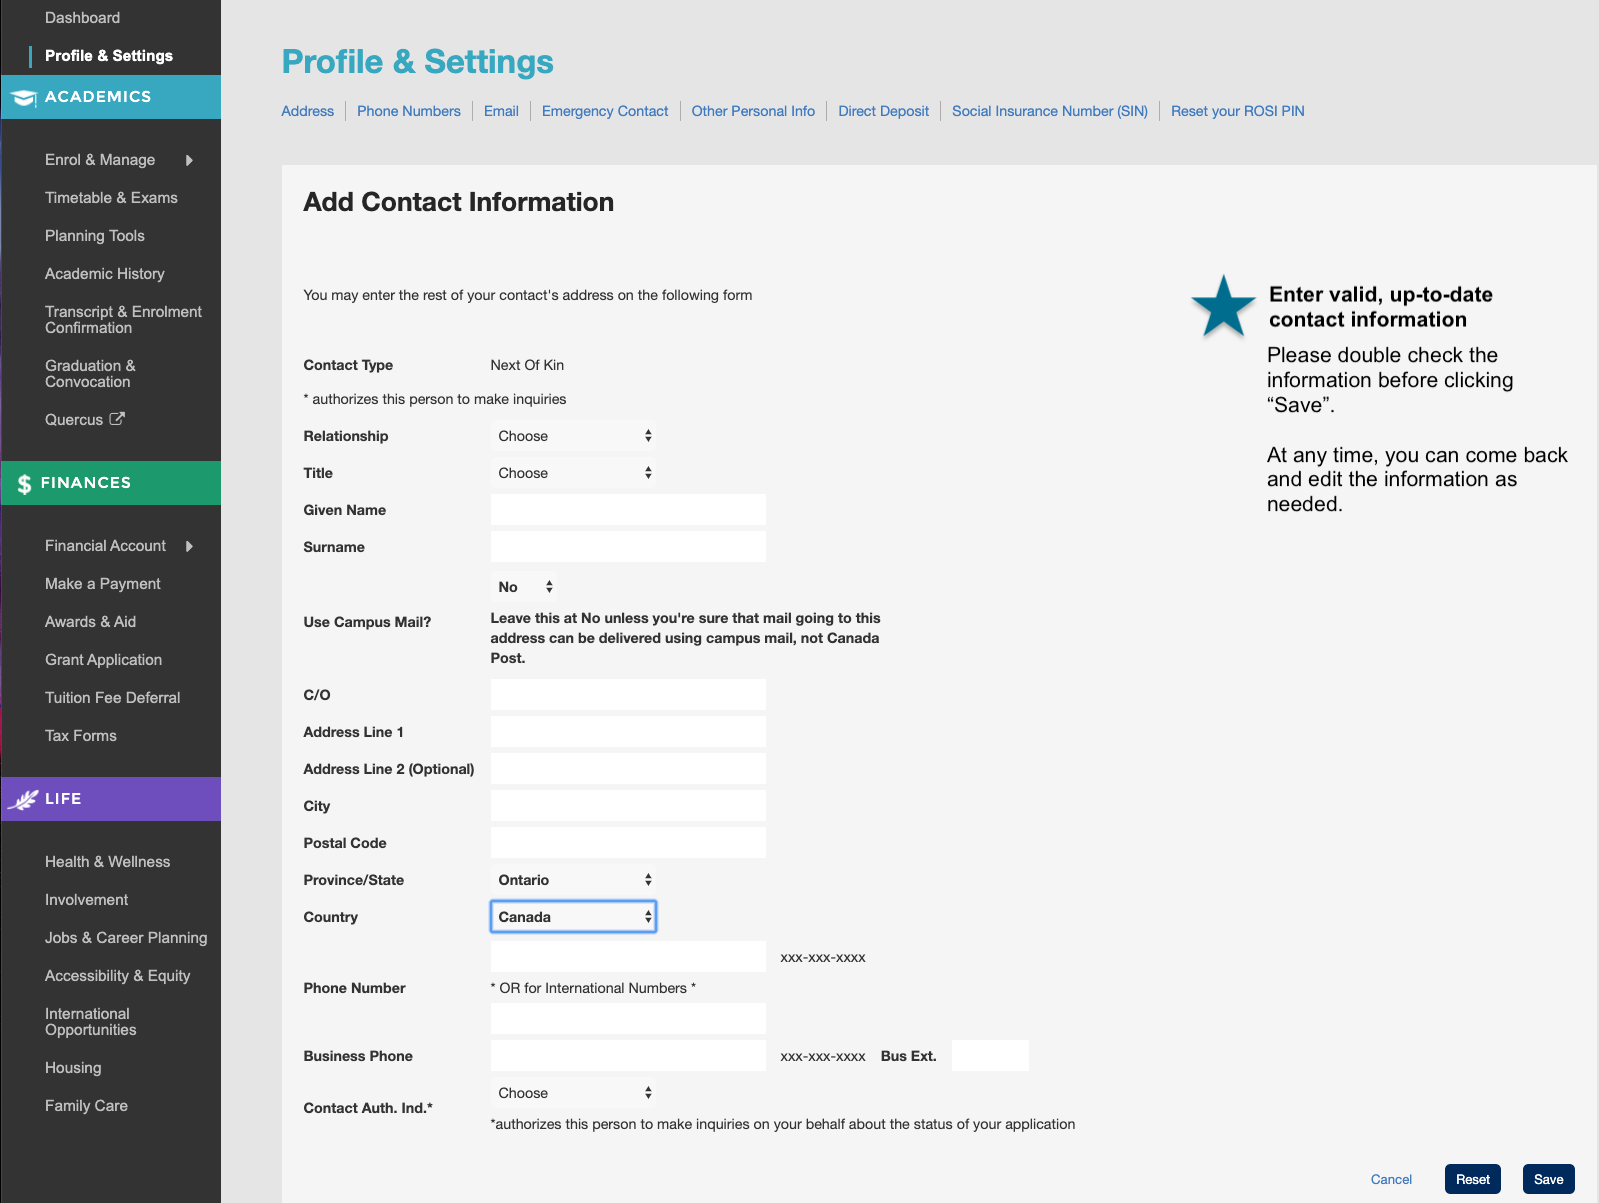
Task: Open the Country dropdown showing Canada
Action: click(x=574, y=917)
